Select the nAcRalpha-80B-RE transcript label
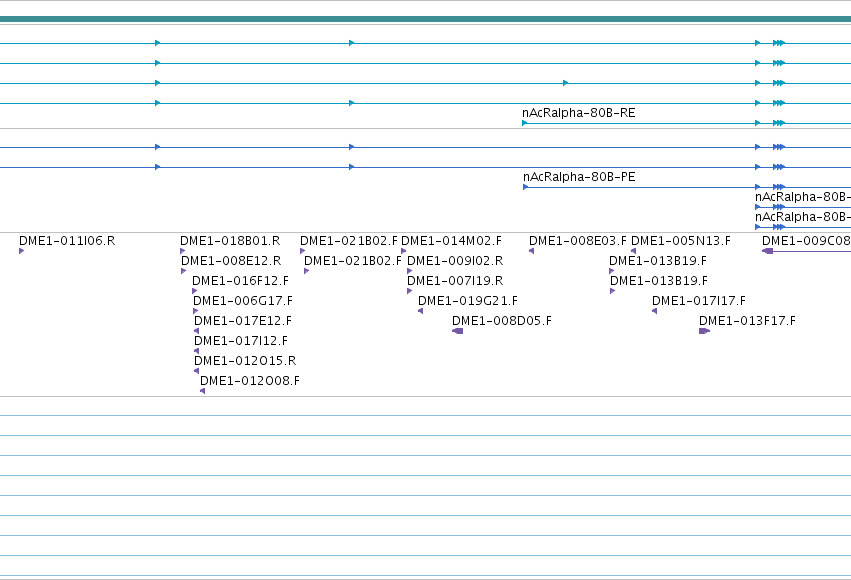Image resolution: width=851 pixels, height=580 pixels. coord(579,113)
